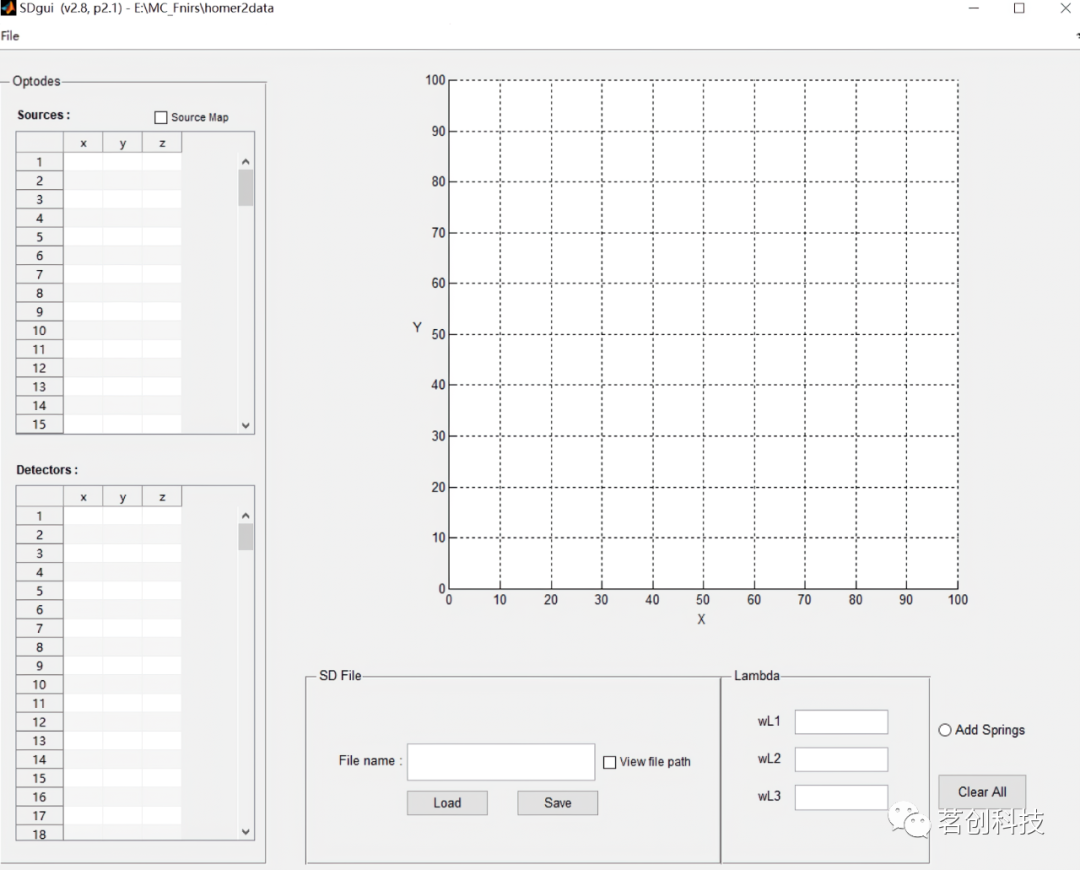This screenshot has width=1080, height=870.
Task: Click the wL2 wavelength field
Action: (841, 759)
